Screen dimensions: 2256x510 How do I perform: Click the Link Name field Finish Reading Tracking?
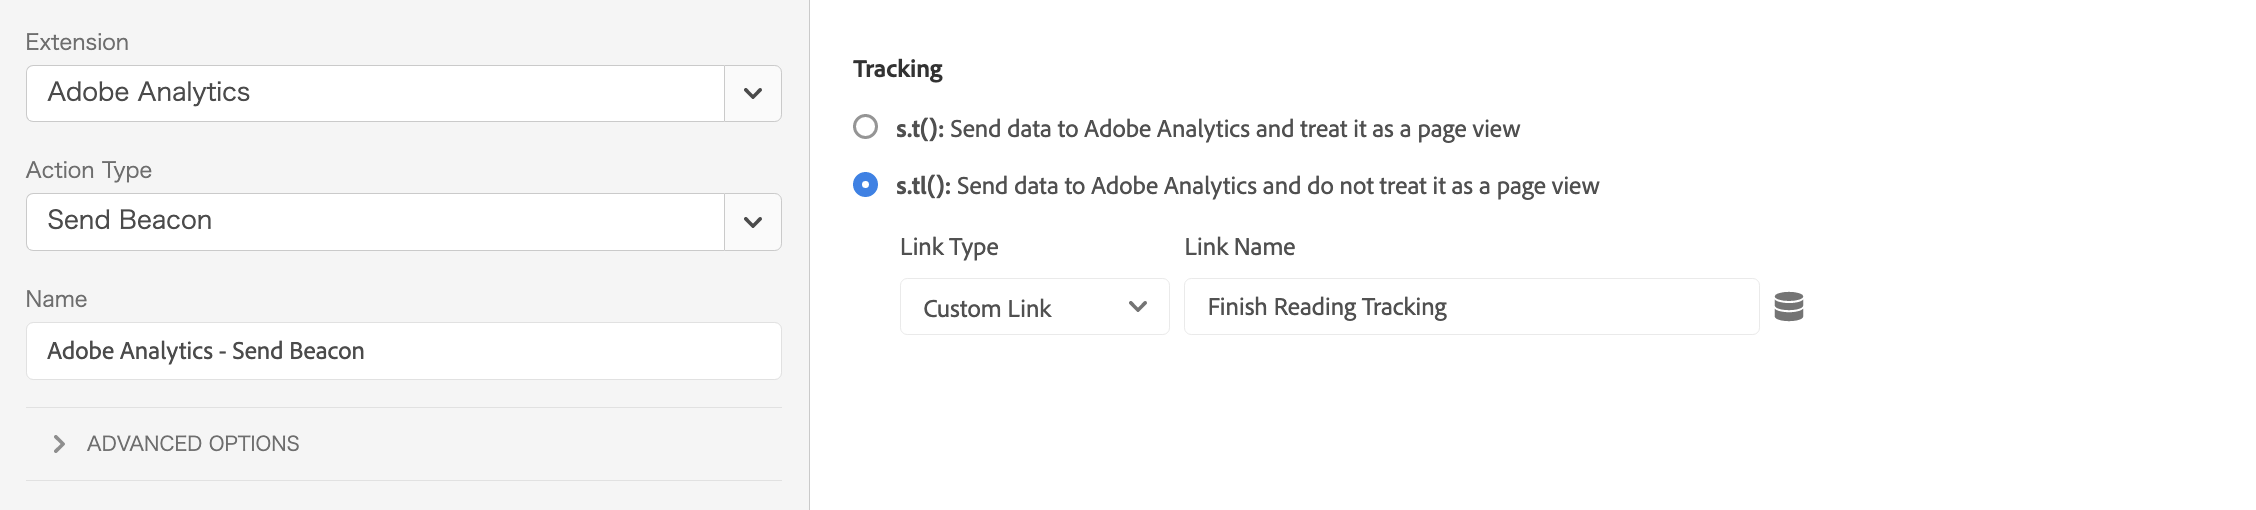(x=1471, y=307)
